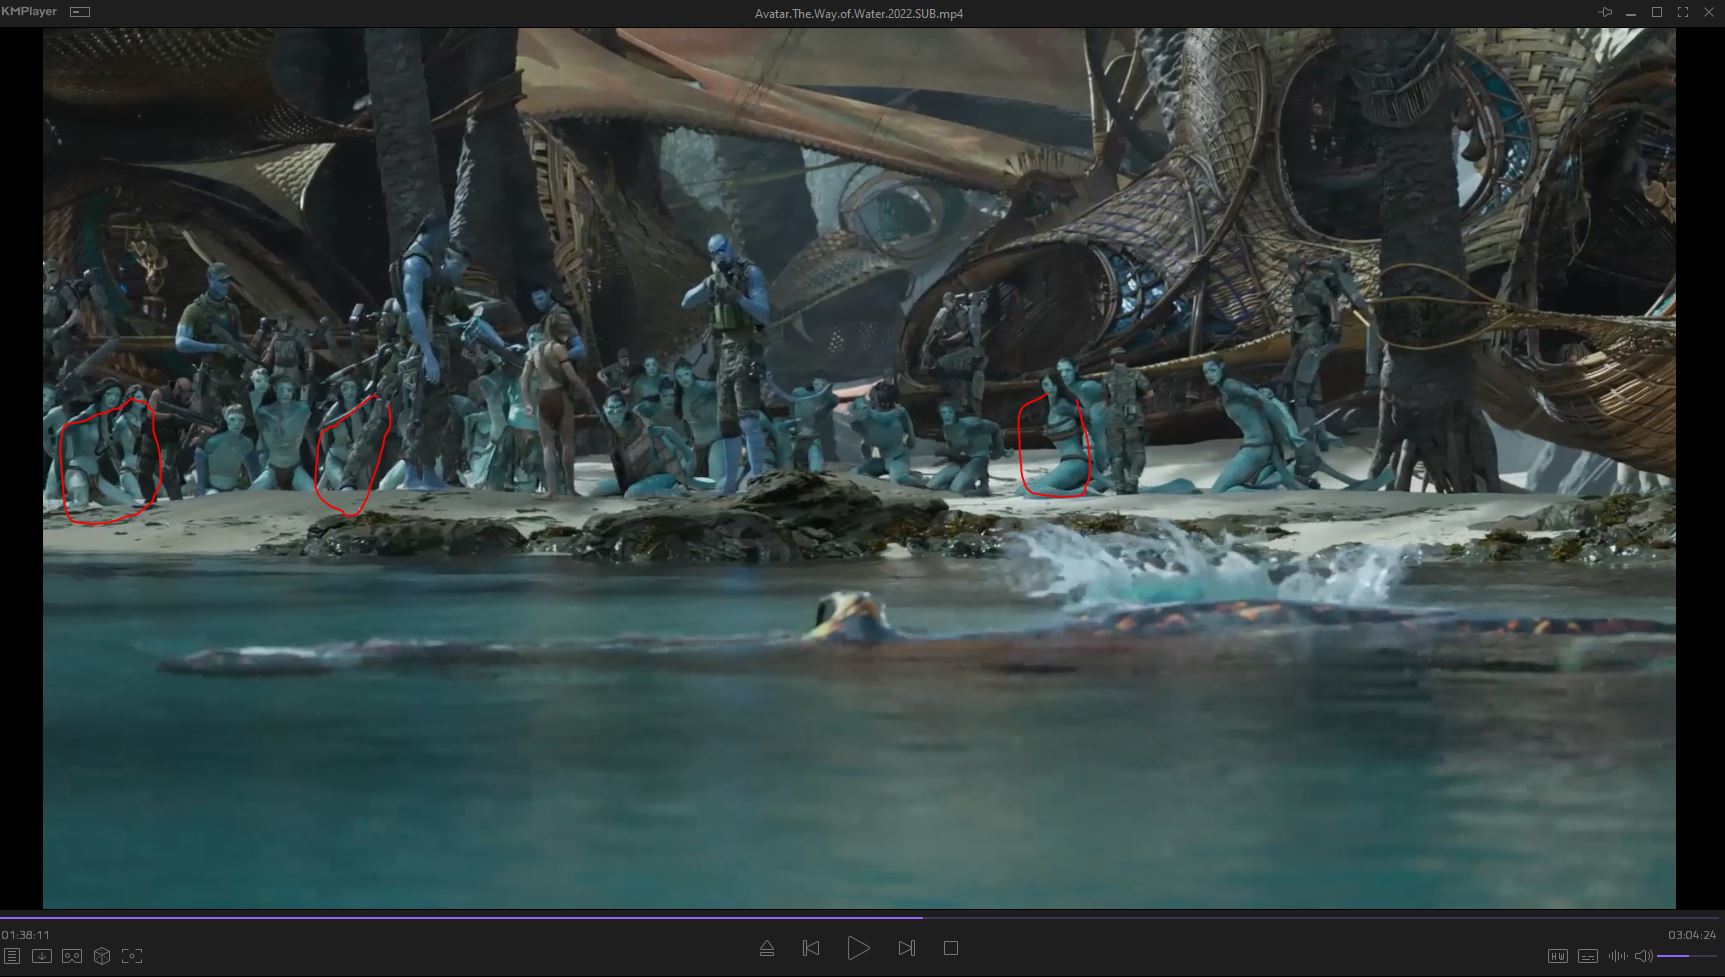
Task: Adjust the volume slider
Action: point(1688,956)
